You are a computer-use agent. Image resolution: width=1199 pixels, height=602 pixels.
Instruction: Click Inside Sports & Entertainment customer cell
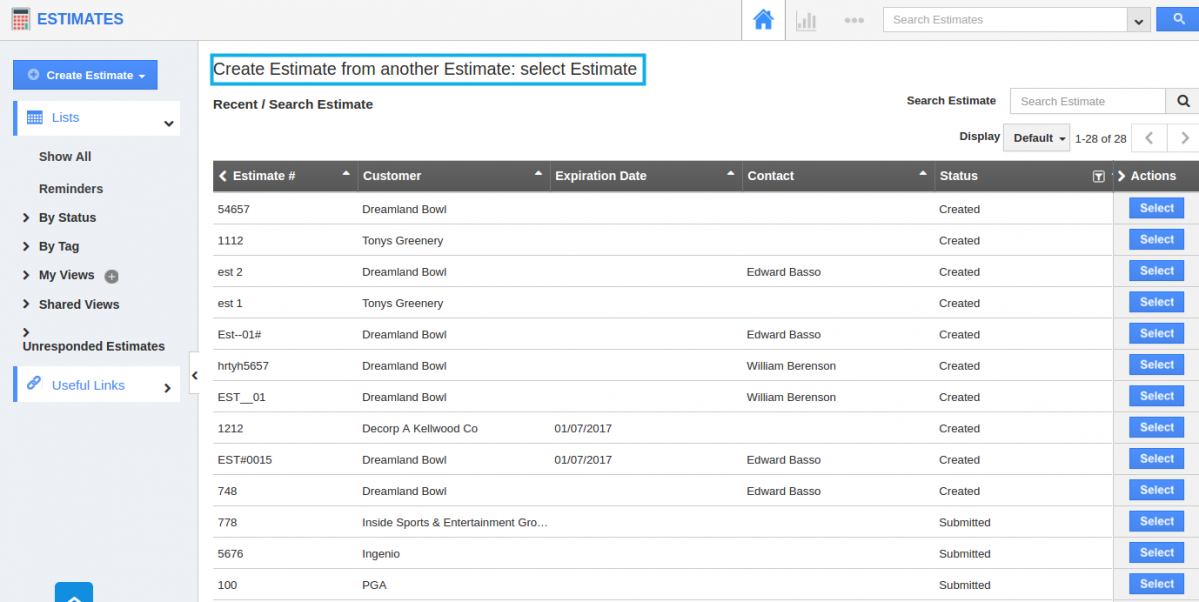tap(456, 522)
